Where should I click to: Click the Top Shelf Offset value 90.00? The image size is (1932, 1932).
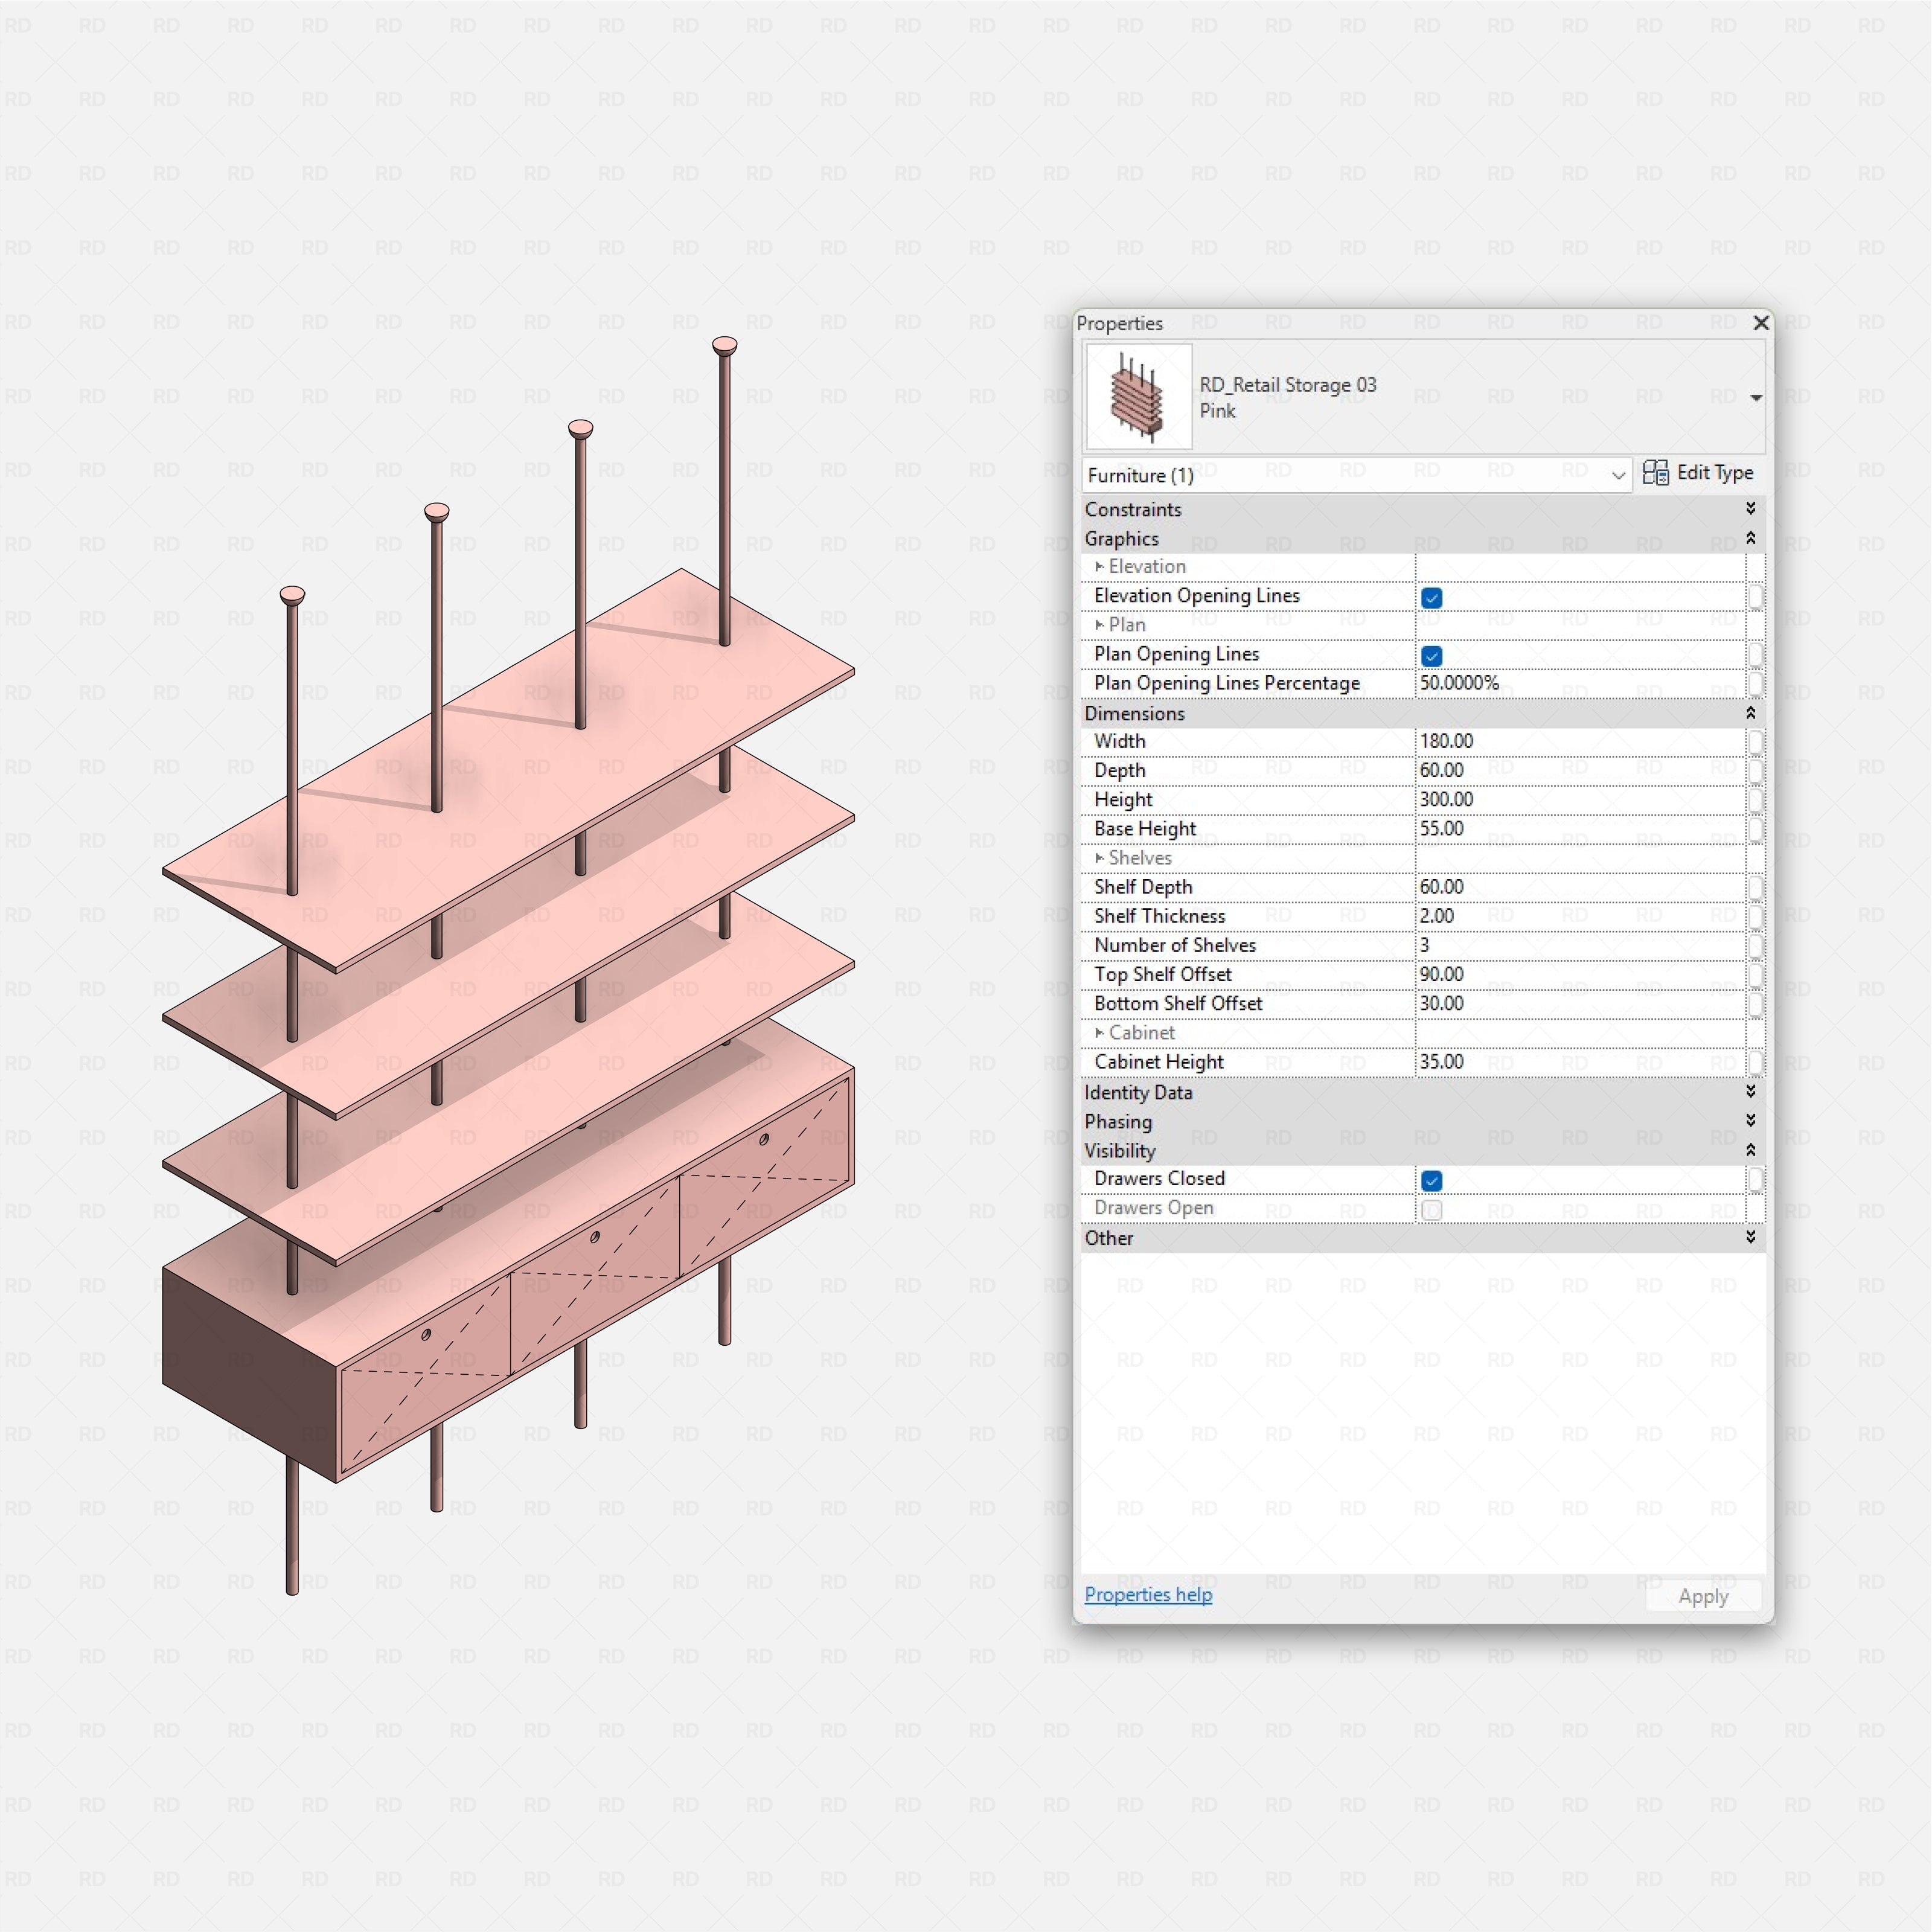point(1580,974)
